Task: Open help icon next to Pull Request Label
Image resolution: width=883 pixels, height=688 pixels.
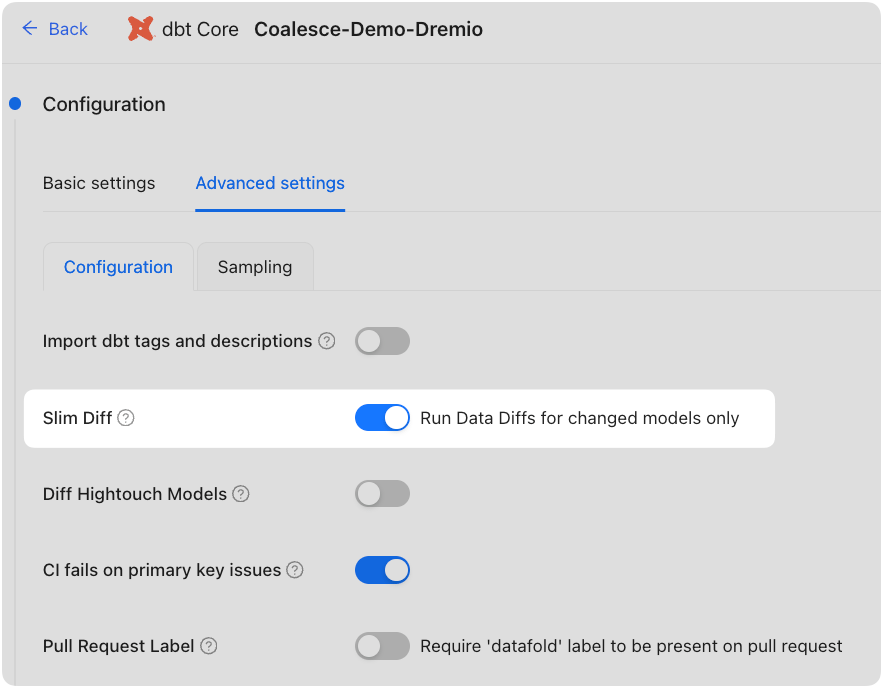Action: pyautogui.click(x=209, y=646)
